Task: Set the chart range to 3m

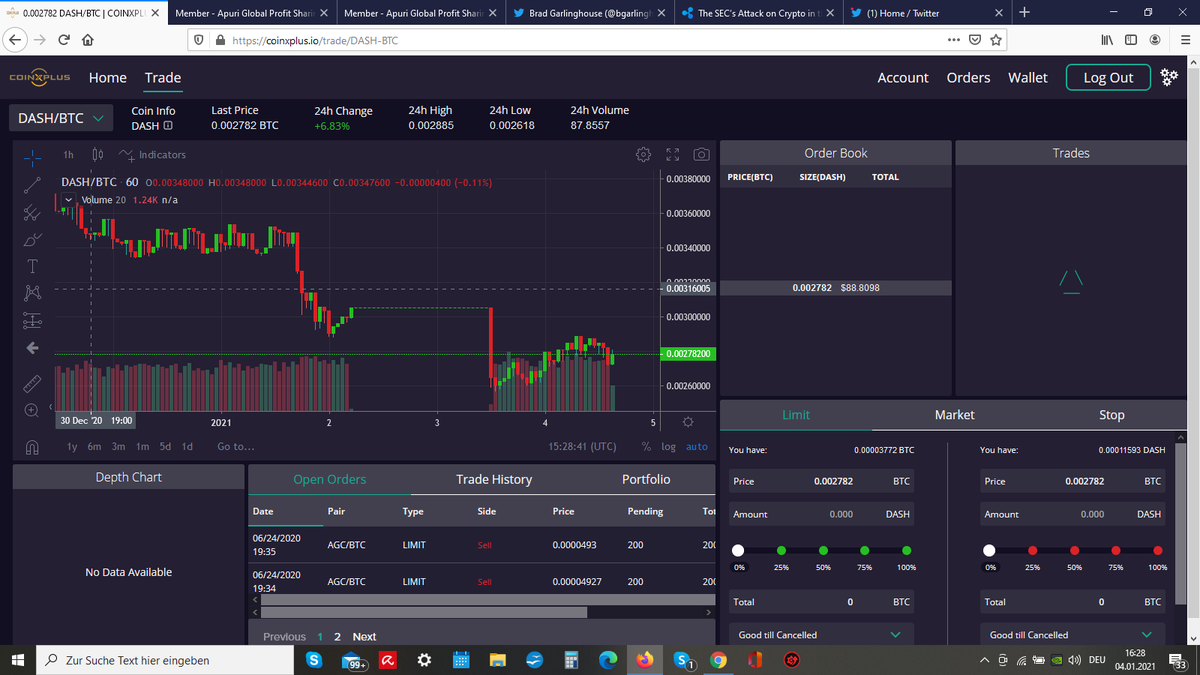Action: [x=118, y=447]
